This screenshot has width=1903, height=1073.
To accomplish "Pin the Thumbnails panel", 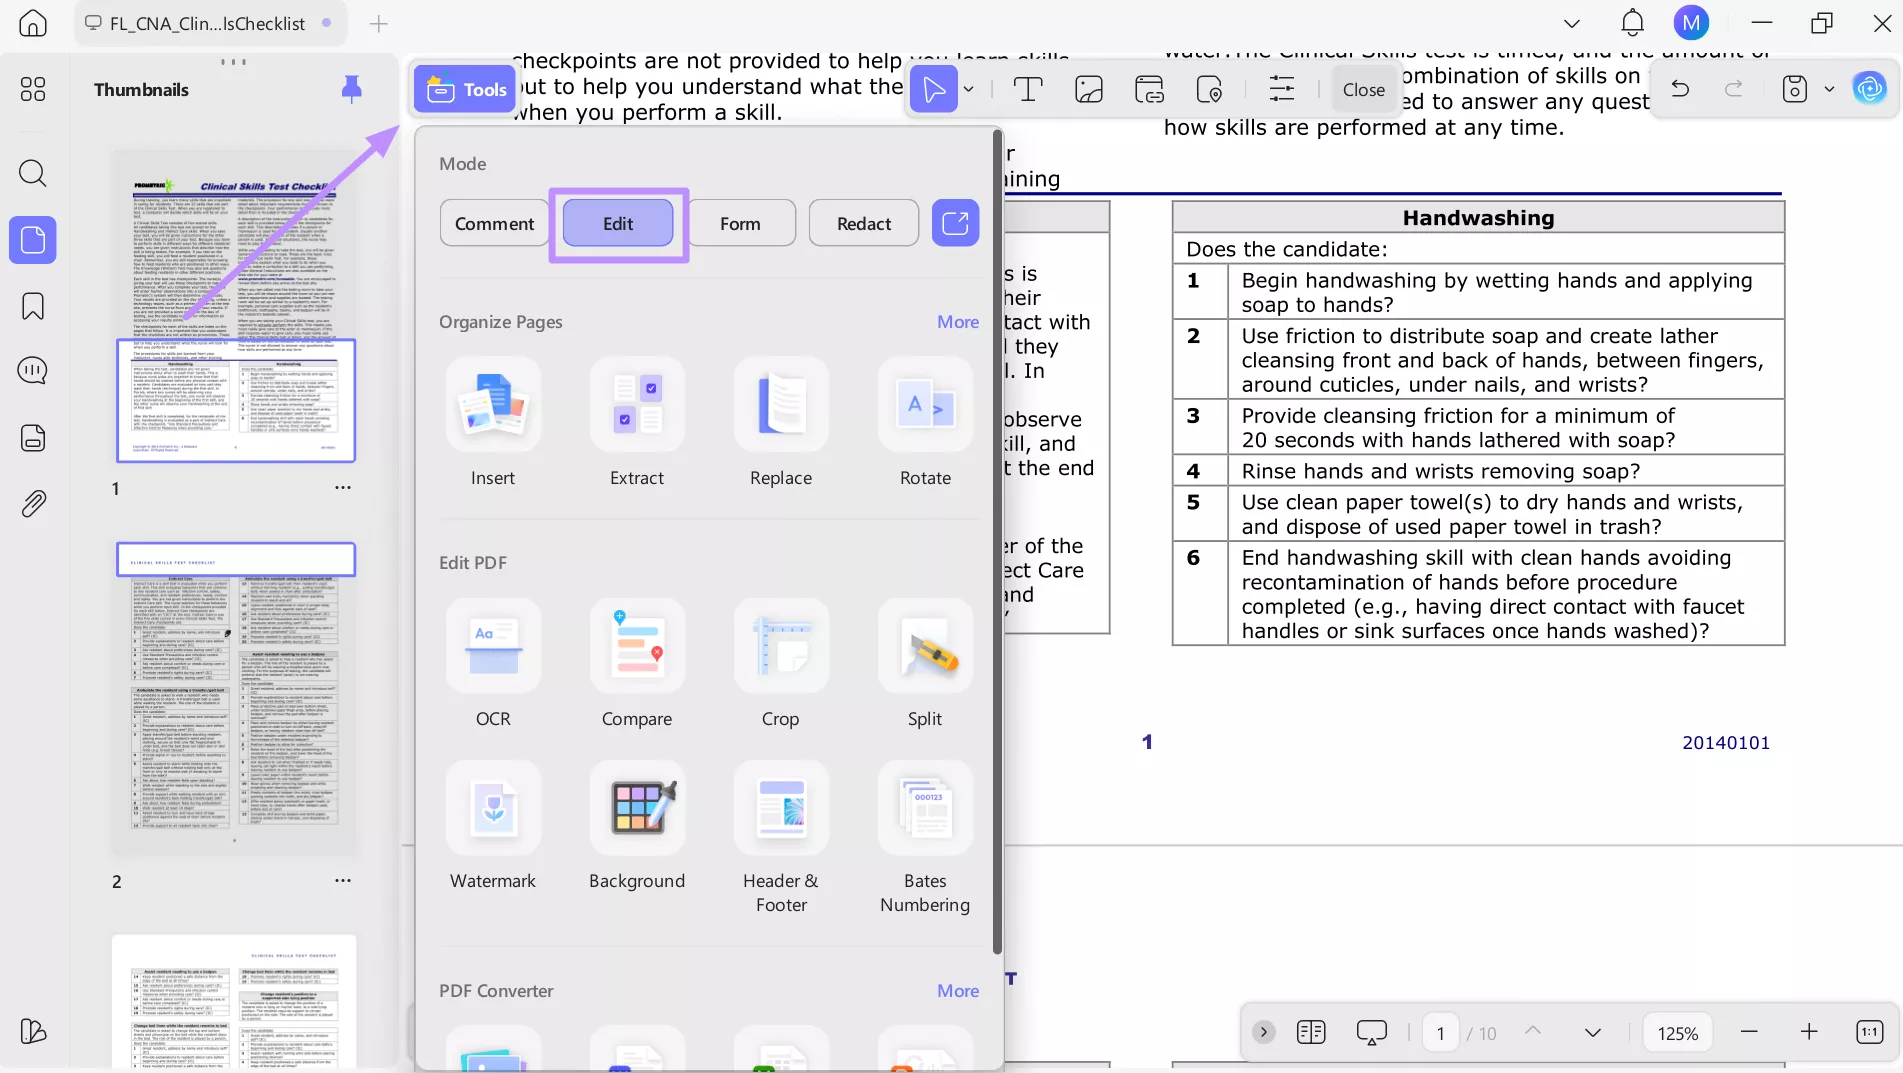I will 351,89.
